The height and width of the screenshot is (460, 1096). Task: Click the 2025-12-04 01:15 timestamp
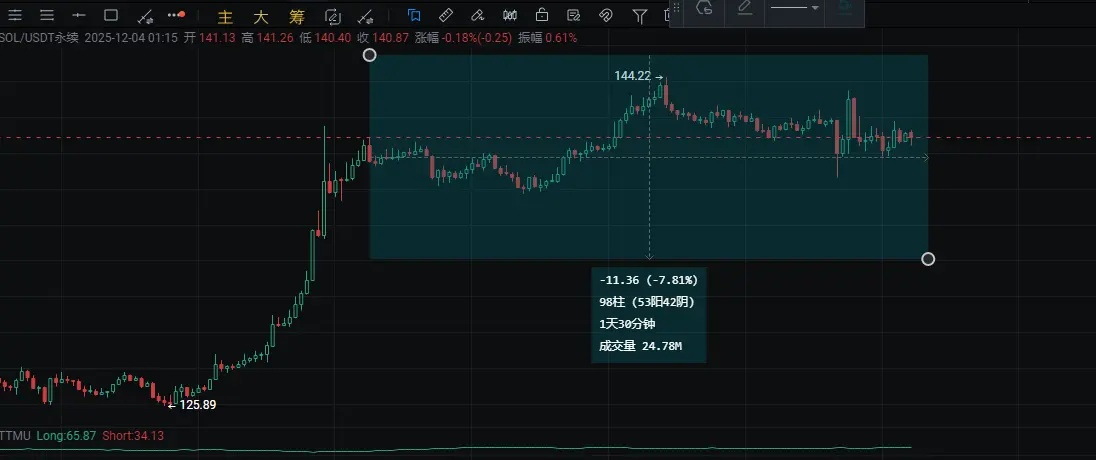(130, 38)
